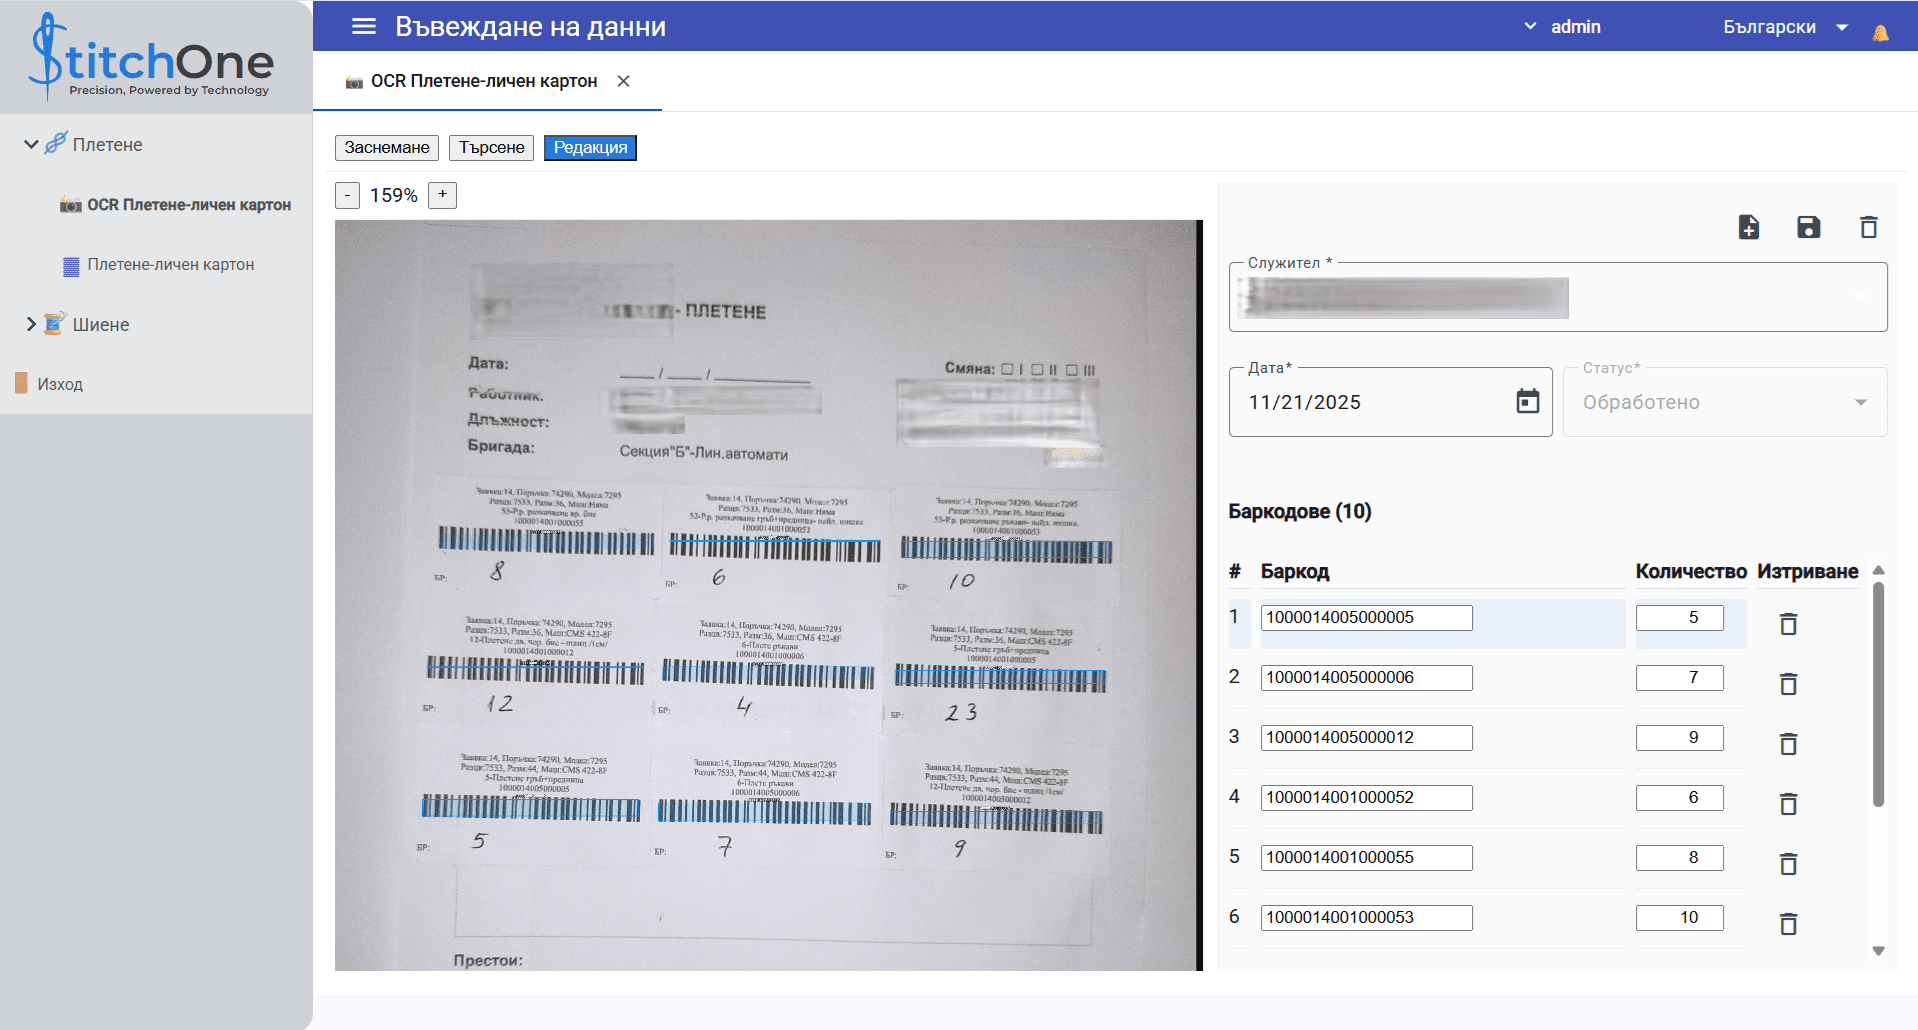Remove barcode row 6 using trash icon
This screenshot has height=1030, width=1918.
[1788, 924]
